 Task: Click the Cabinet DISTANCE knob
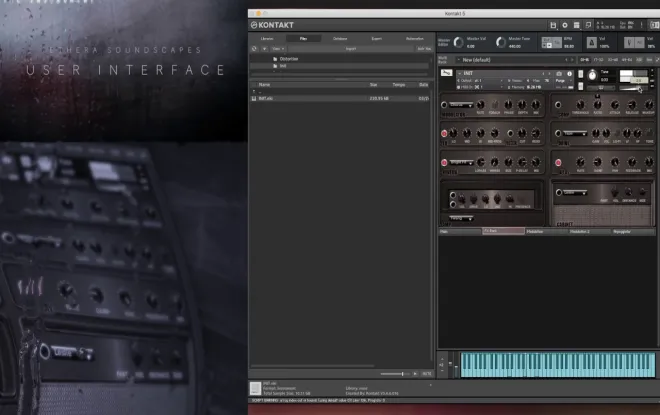tap(628, 192)
